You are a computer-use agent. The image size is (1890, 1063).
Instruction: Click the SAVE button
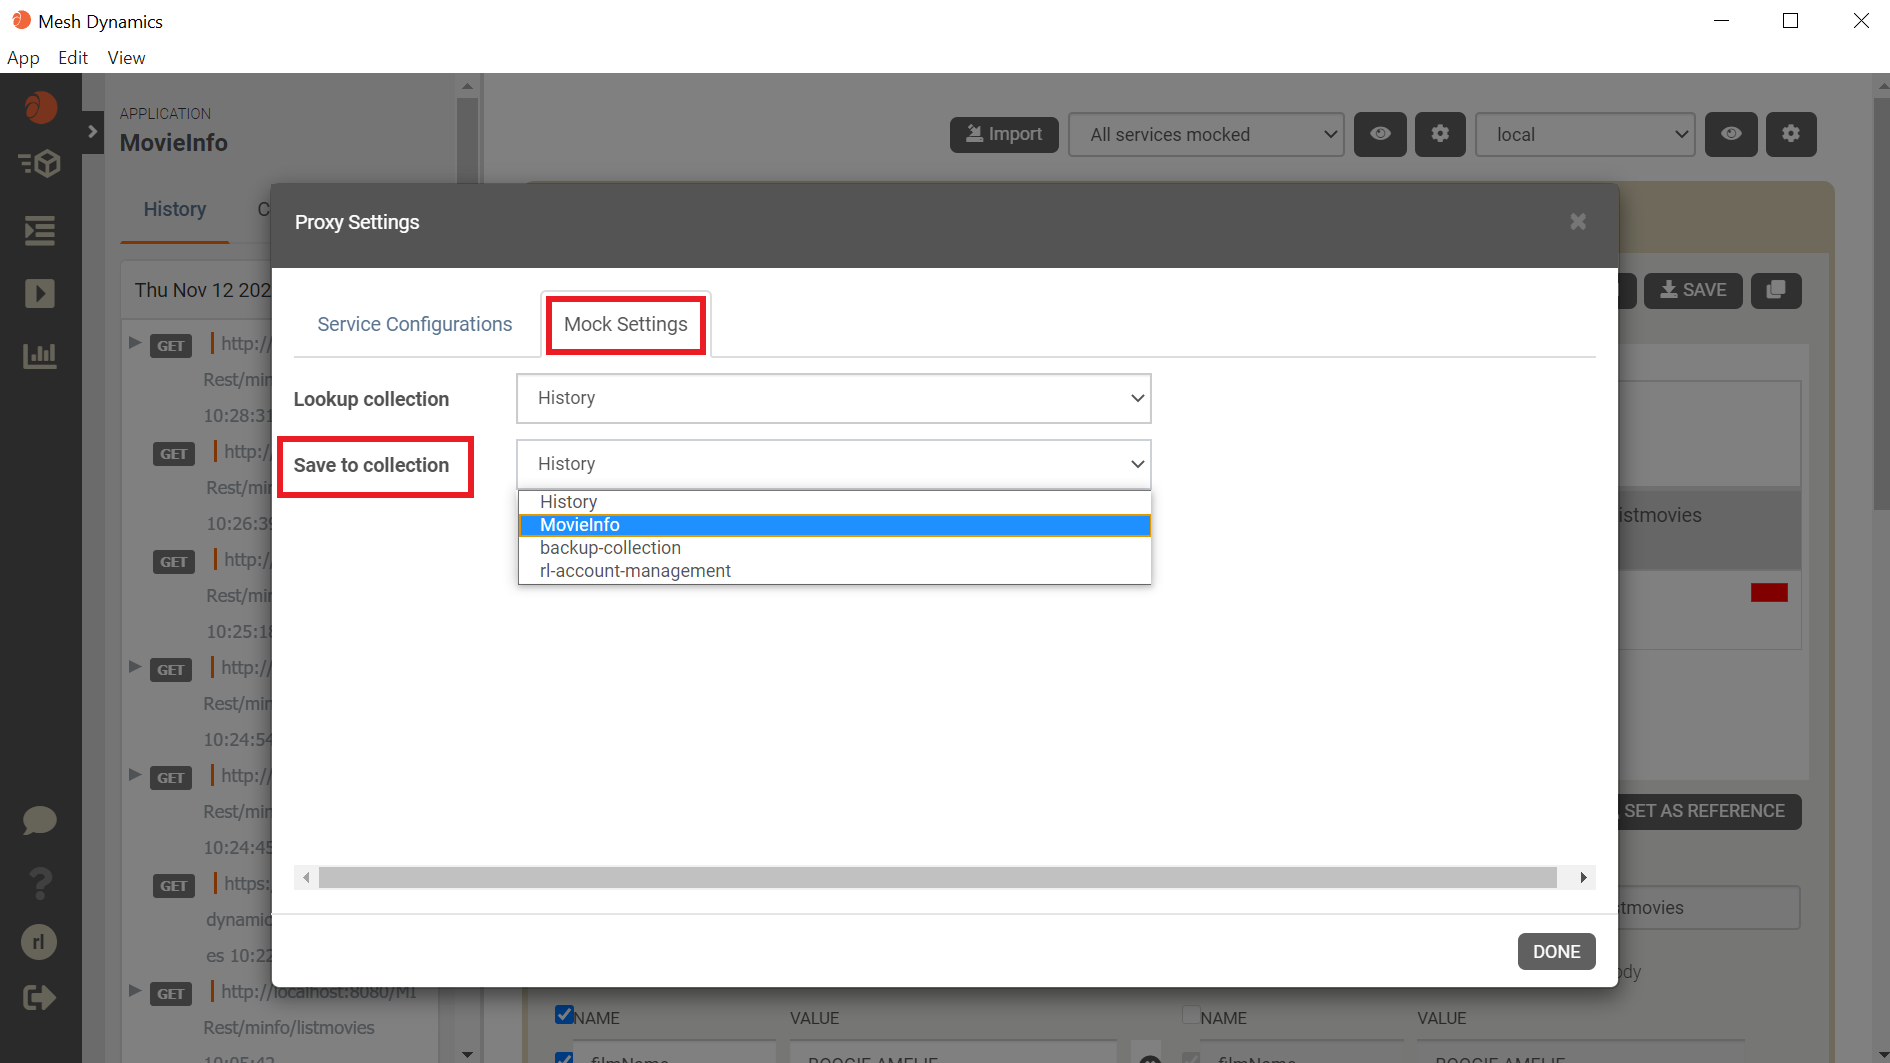(1693, 290)
